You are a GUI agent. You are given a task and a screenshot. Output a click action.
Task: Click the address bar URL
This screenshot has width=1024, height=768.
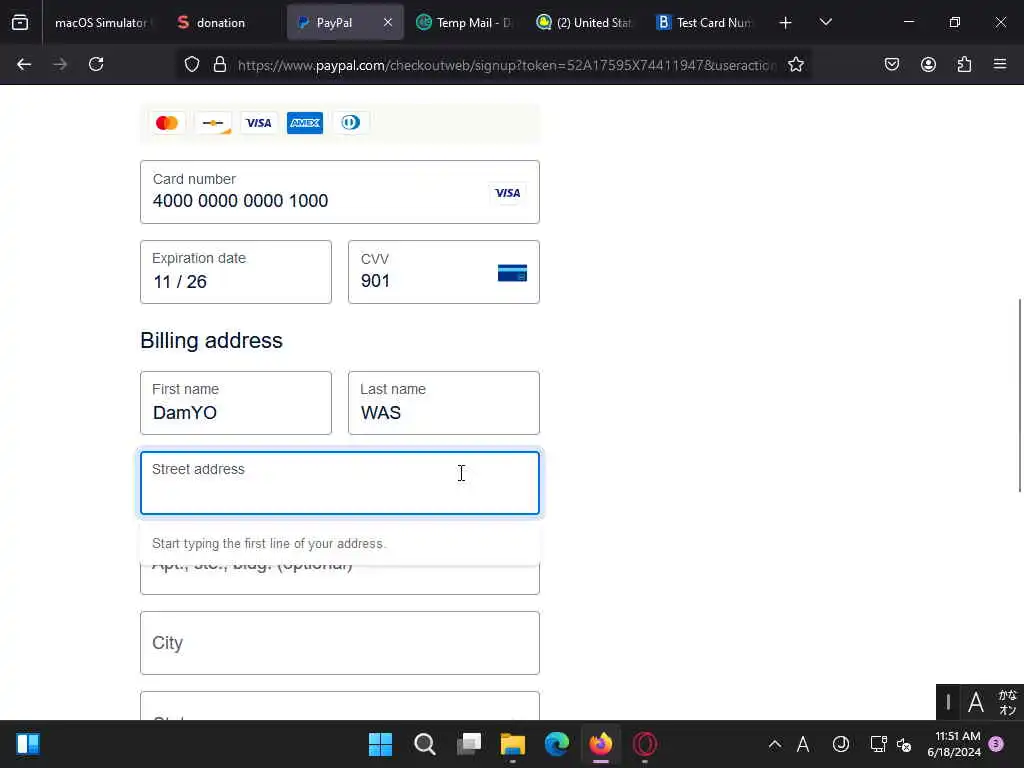point(507,65)
